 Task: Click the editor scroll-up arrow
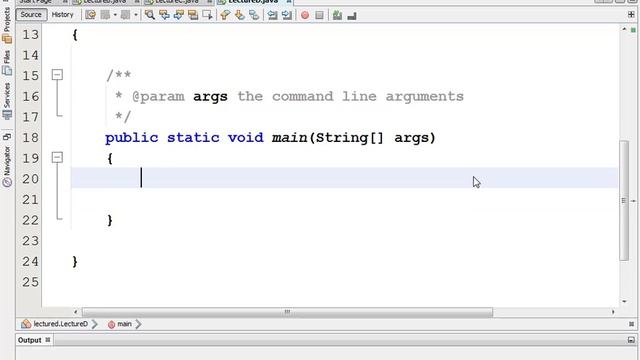click(x=624, y=29)
